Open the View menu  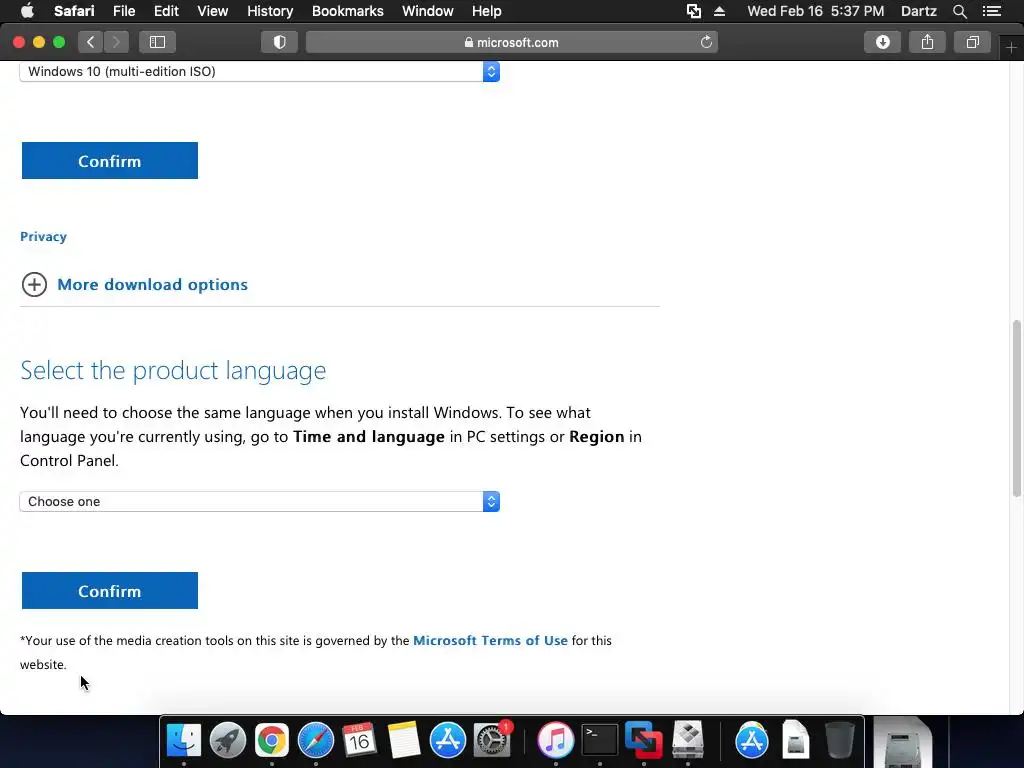(212, 11)
